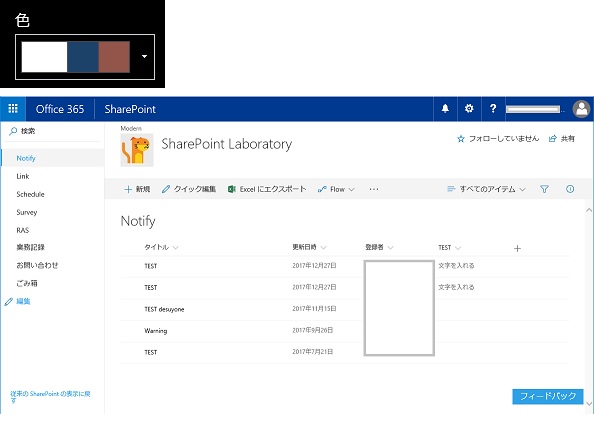Screen dimensions: 594x430
Task: Select RAS in left navigation
Action: tap(23, 230)
